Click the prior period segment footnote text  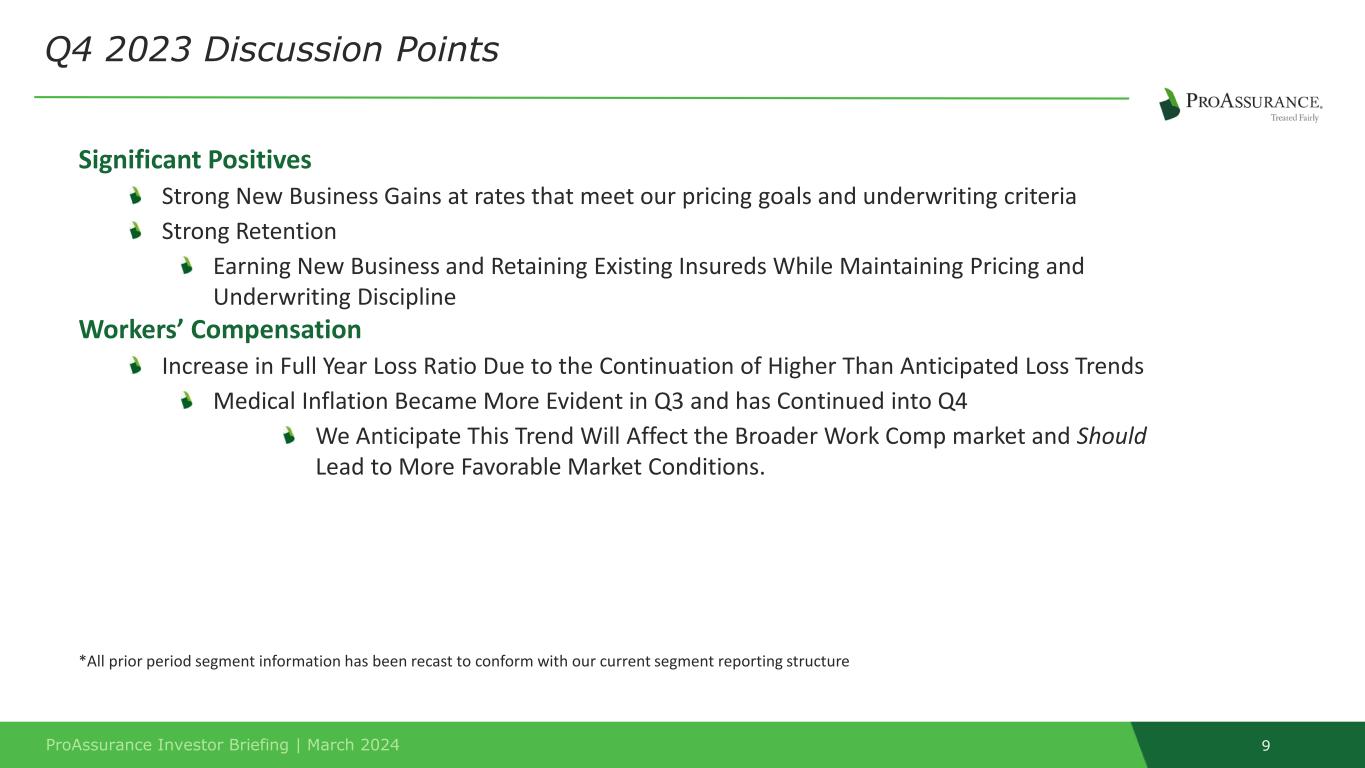(x=463, y=661)
